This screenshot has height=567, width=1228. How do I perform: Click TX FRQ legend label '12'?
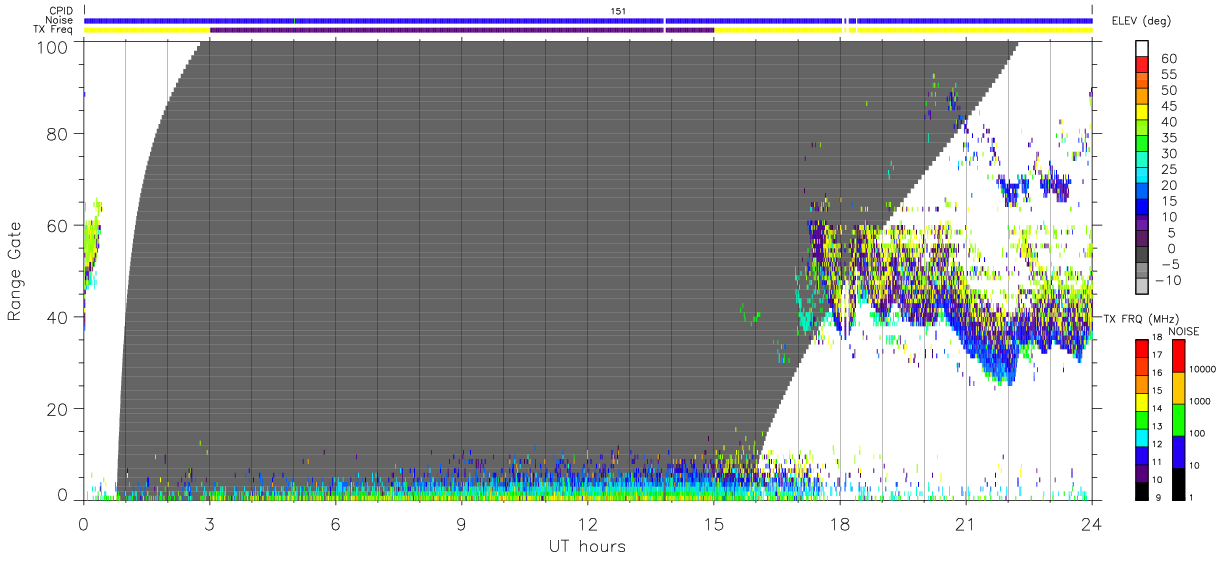(x=1156, y=444)
